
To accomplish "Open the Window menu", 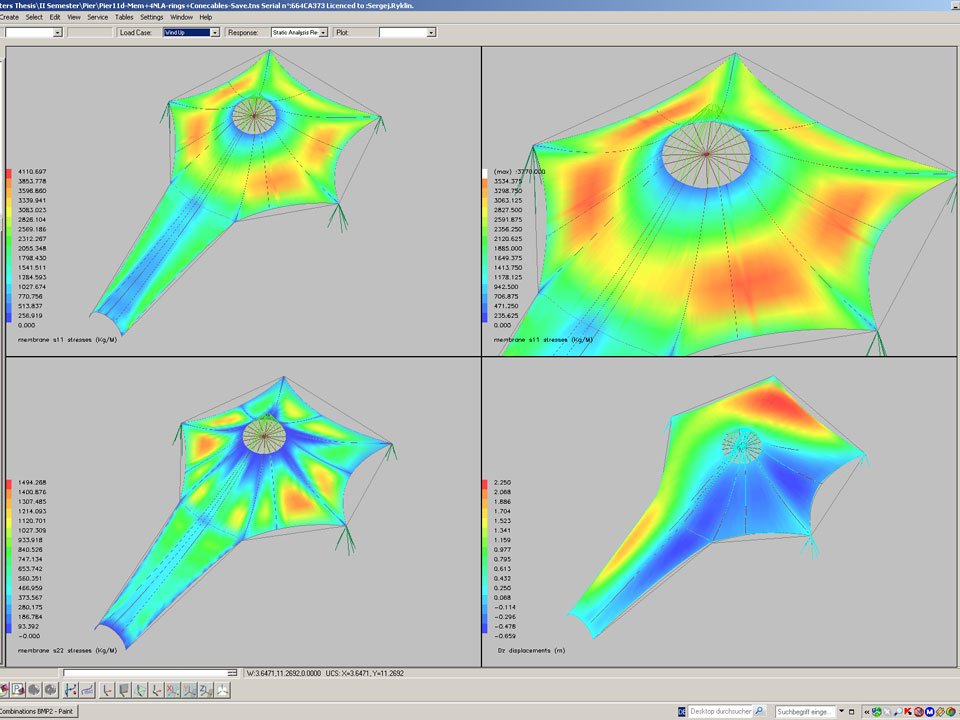I will coord(181,17).
